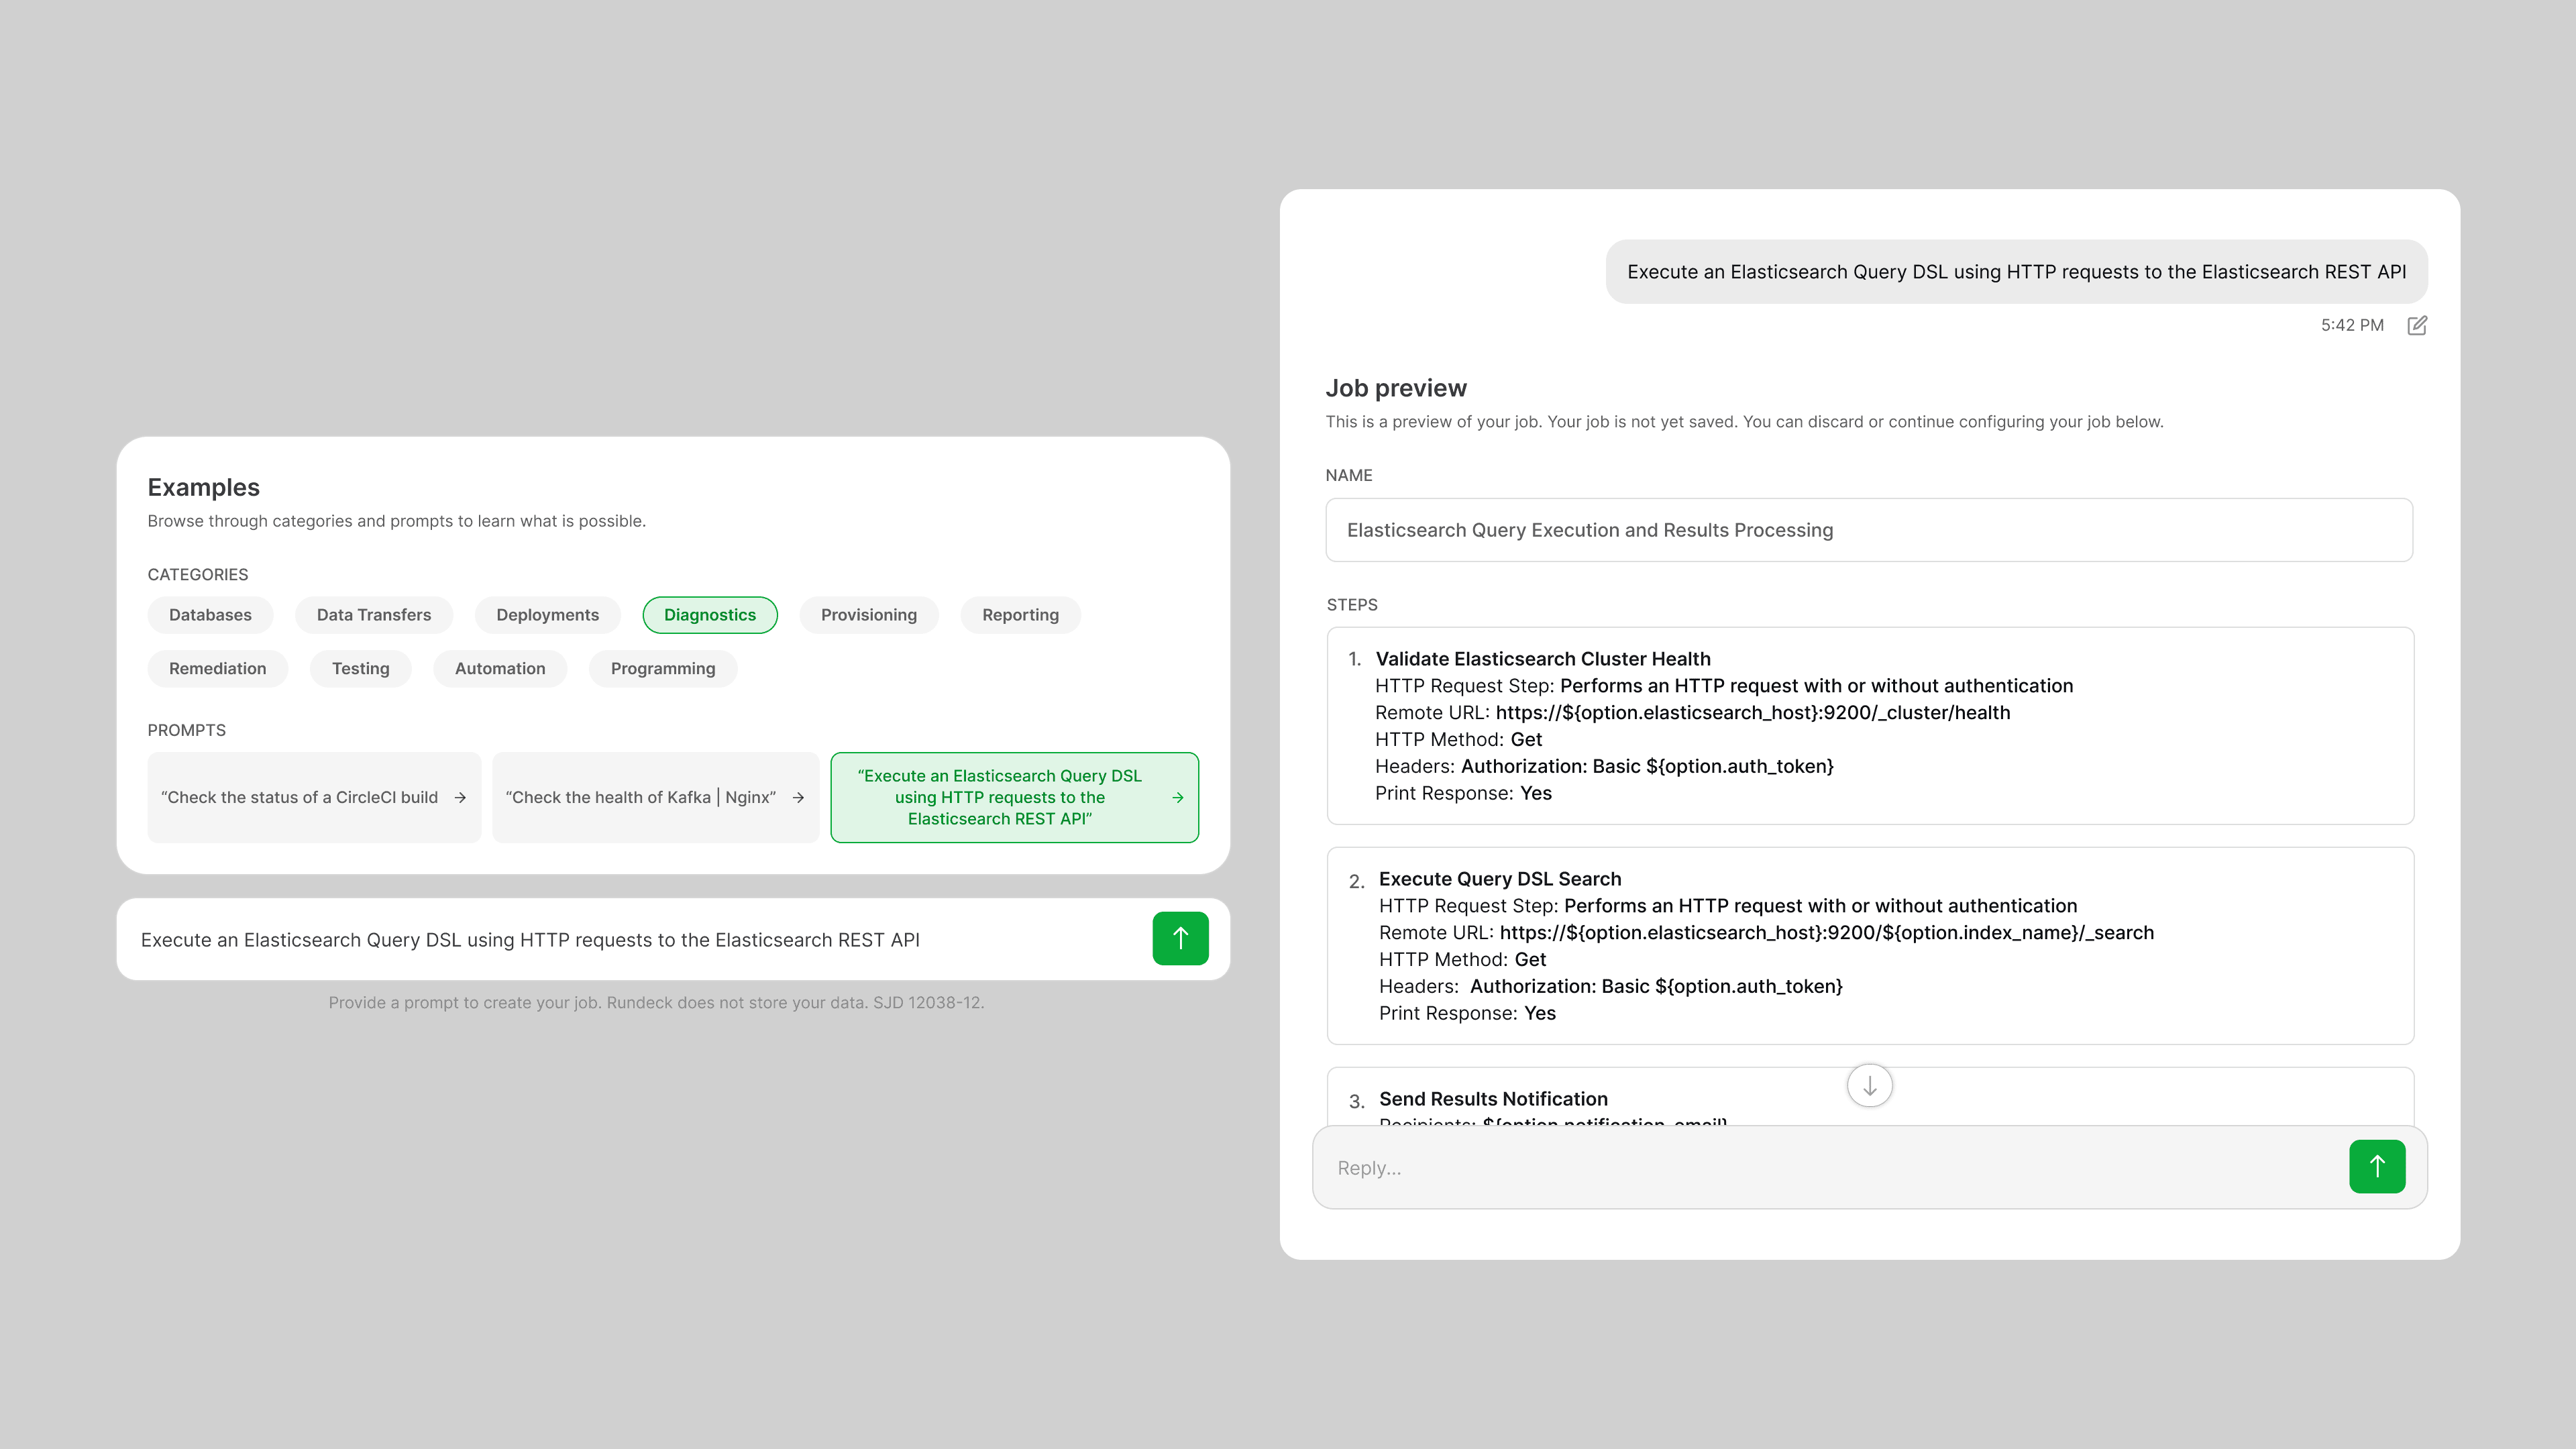The height and width of the screenshot is (1449, 2576).
Task: Toggle the Provisioning category filter
Action: tap(868, 615)
